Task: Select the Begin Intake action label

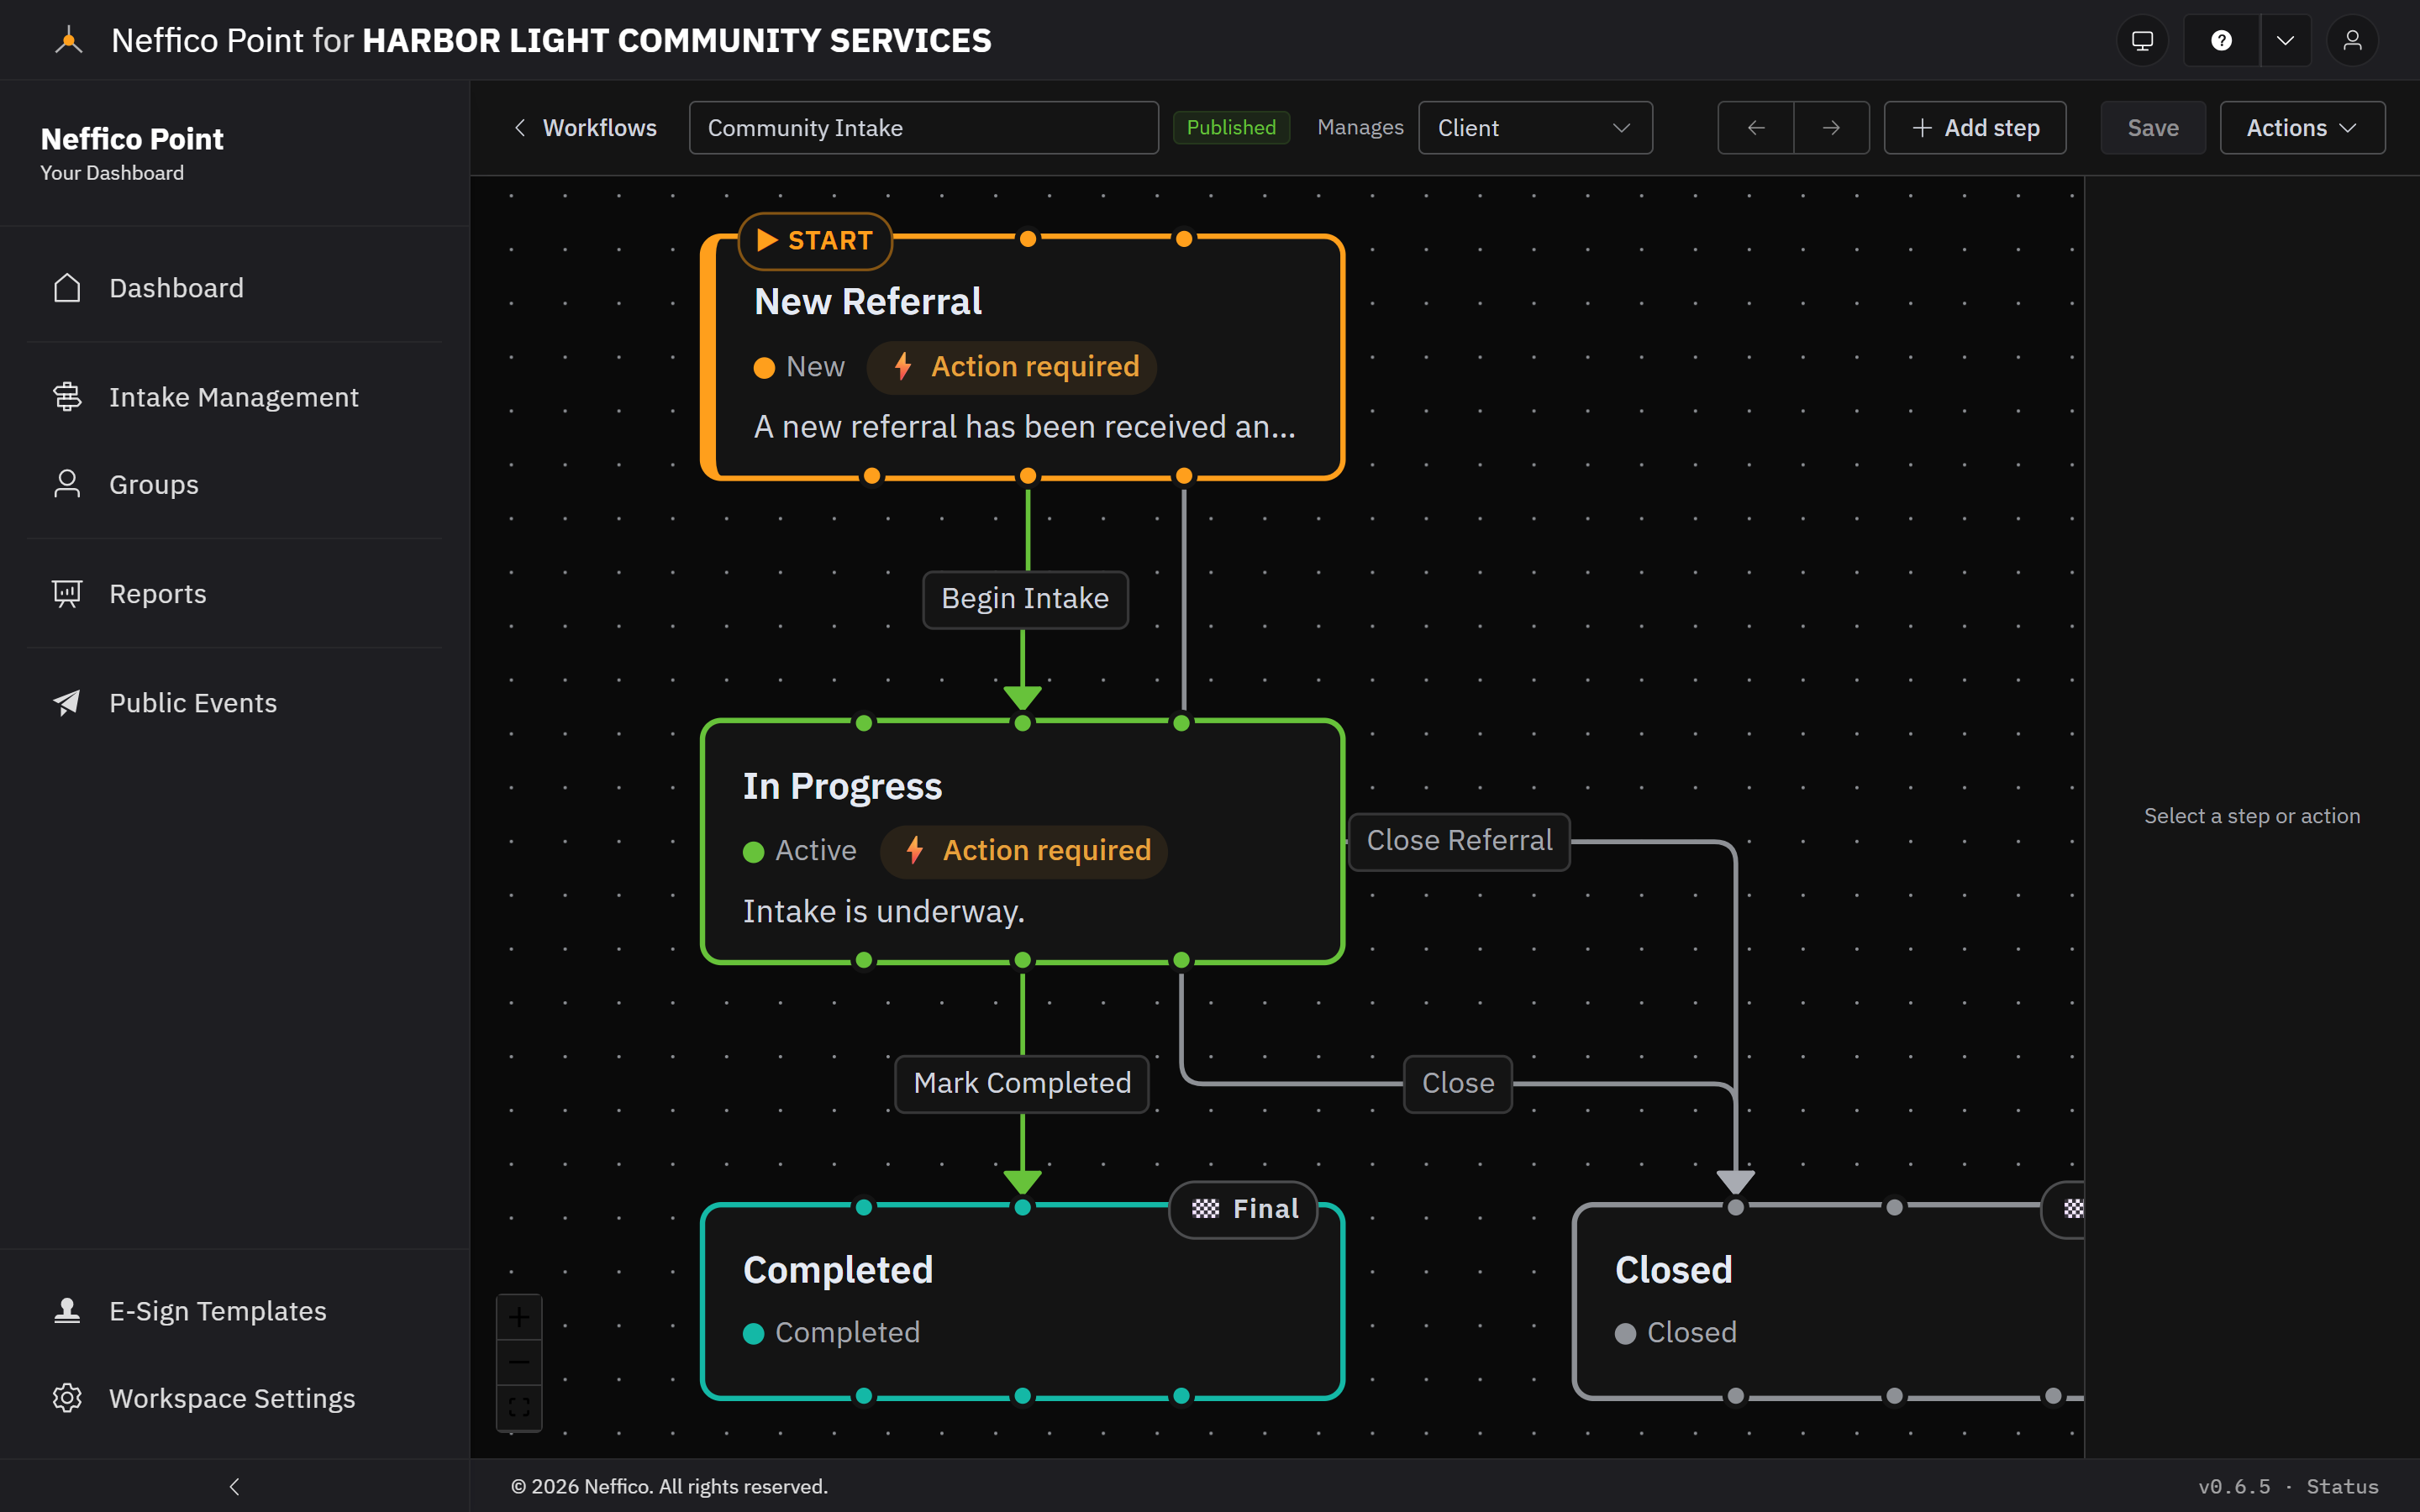Action: coord(1025,599)
